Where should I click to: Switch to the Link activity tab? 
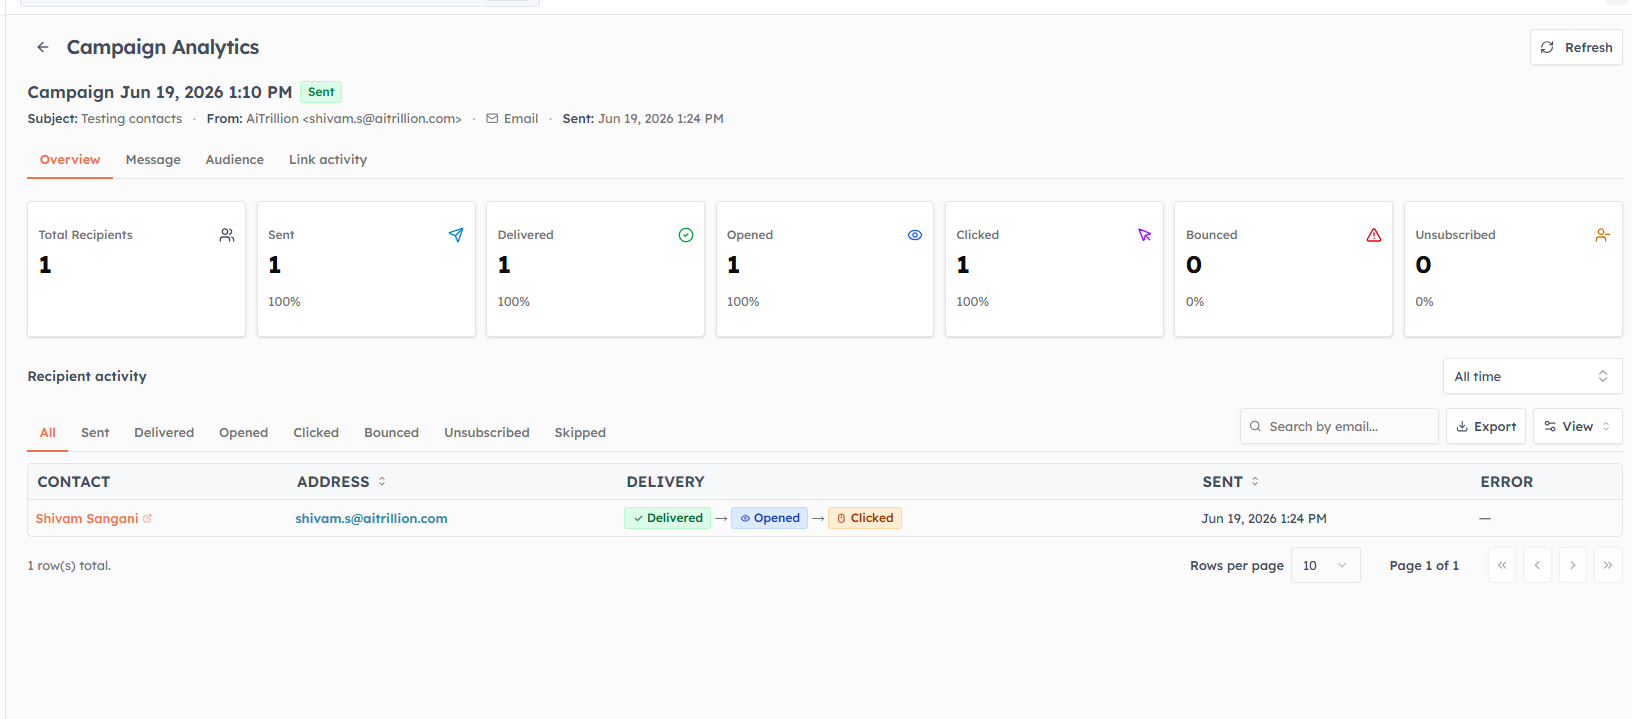[328, 160]
